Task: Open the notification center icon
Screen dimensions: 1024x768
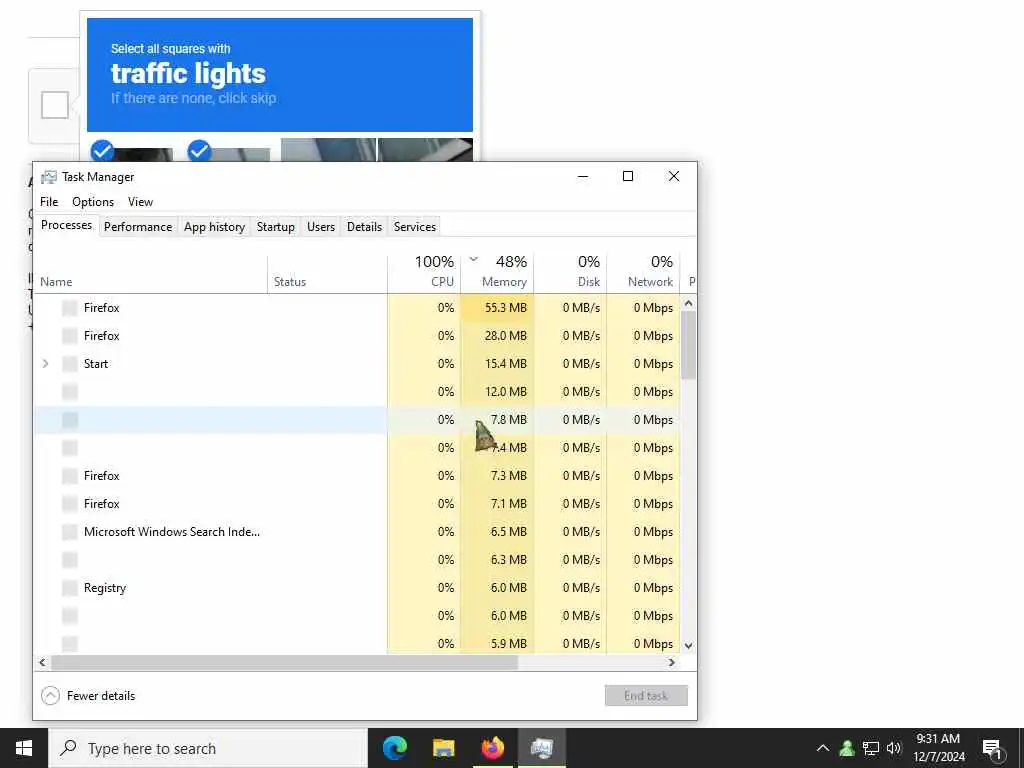Action: 992,748
